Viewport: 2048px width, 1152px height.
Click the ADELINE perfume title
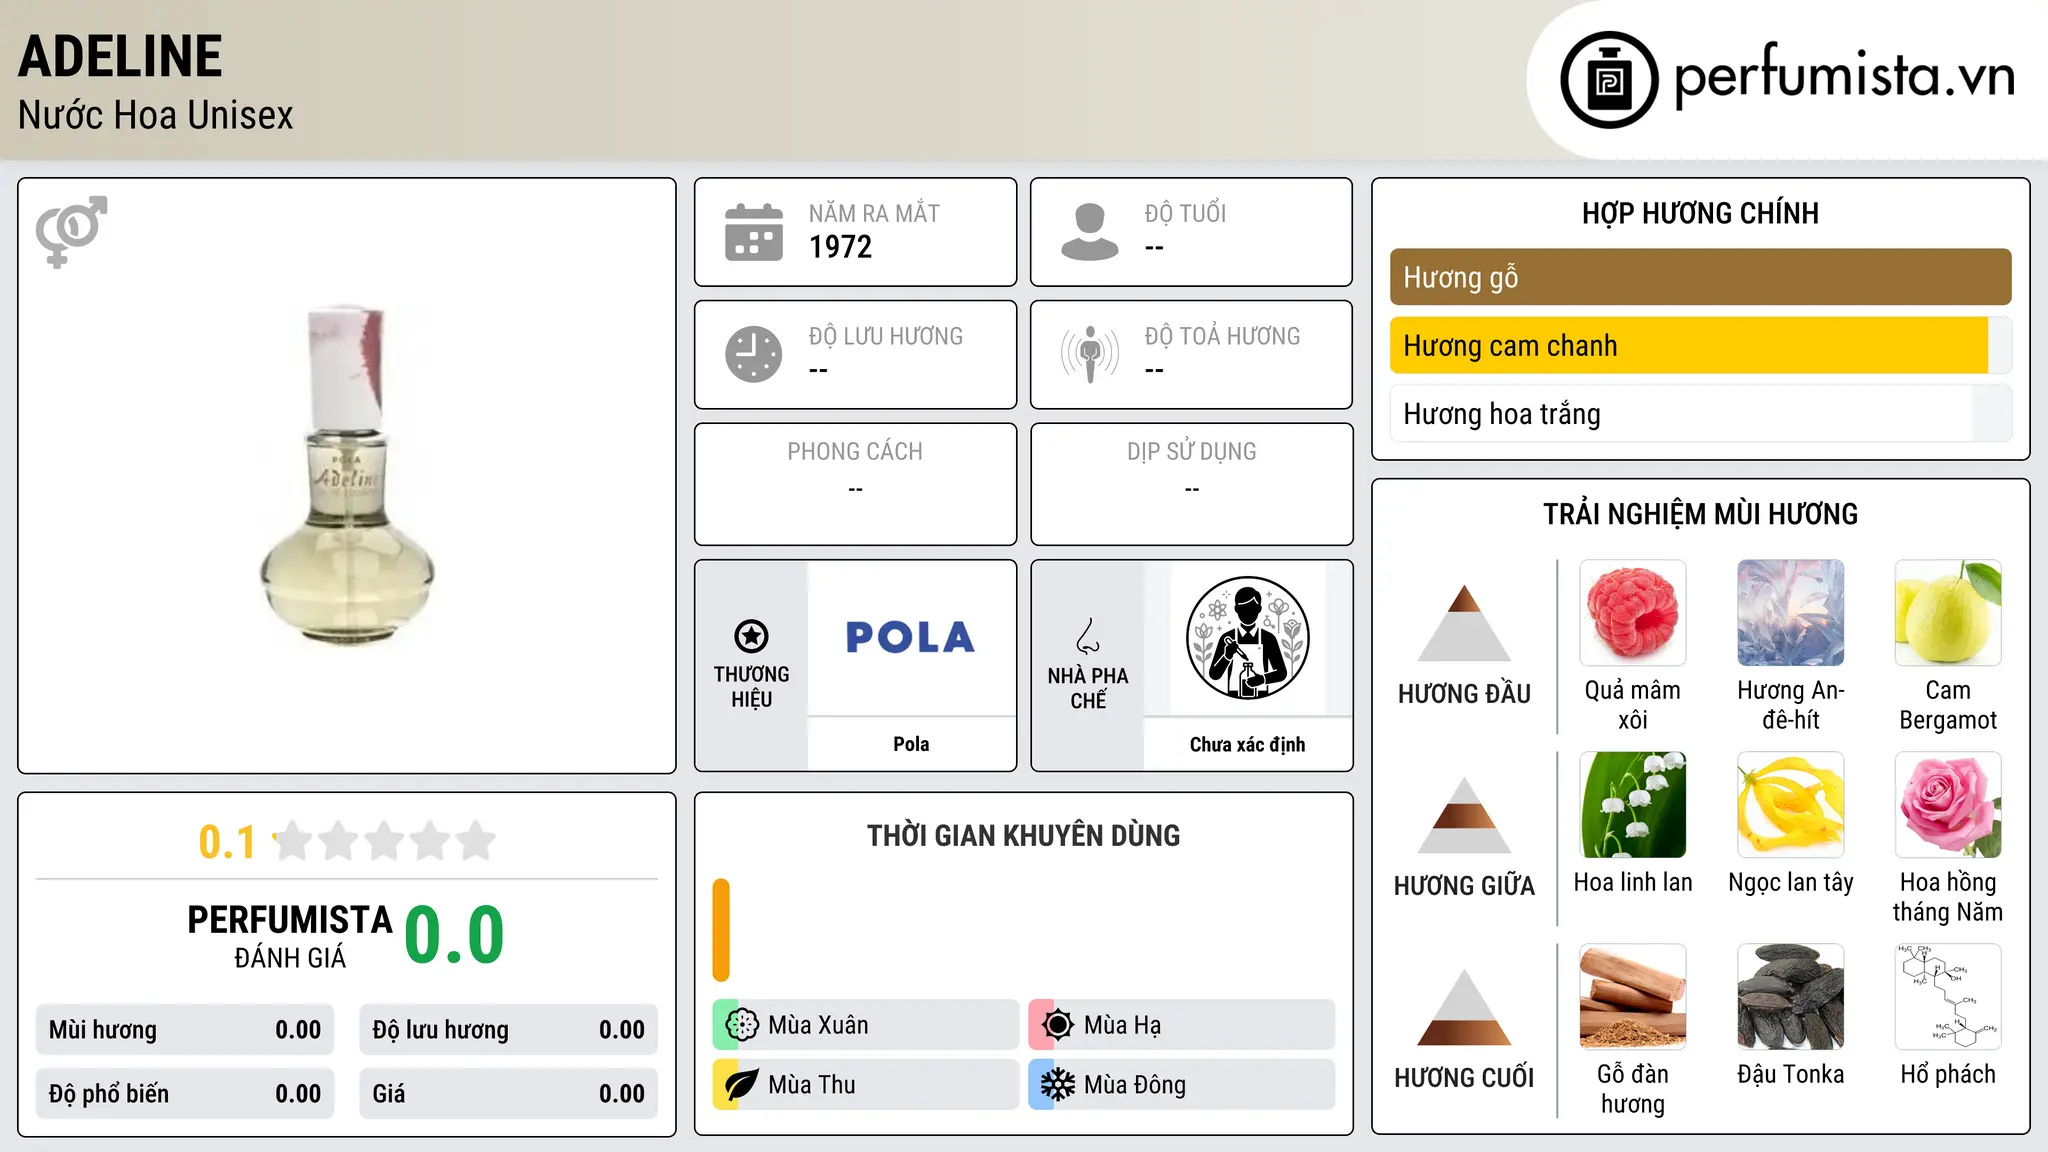[120, 56]
